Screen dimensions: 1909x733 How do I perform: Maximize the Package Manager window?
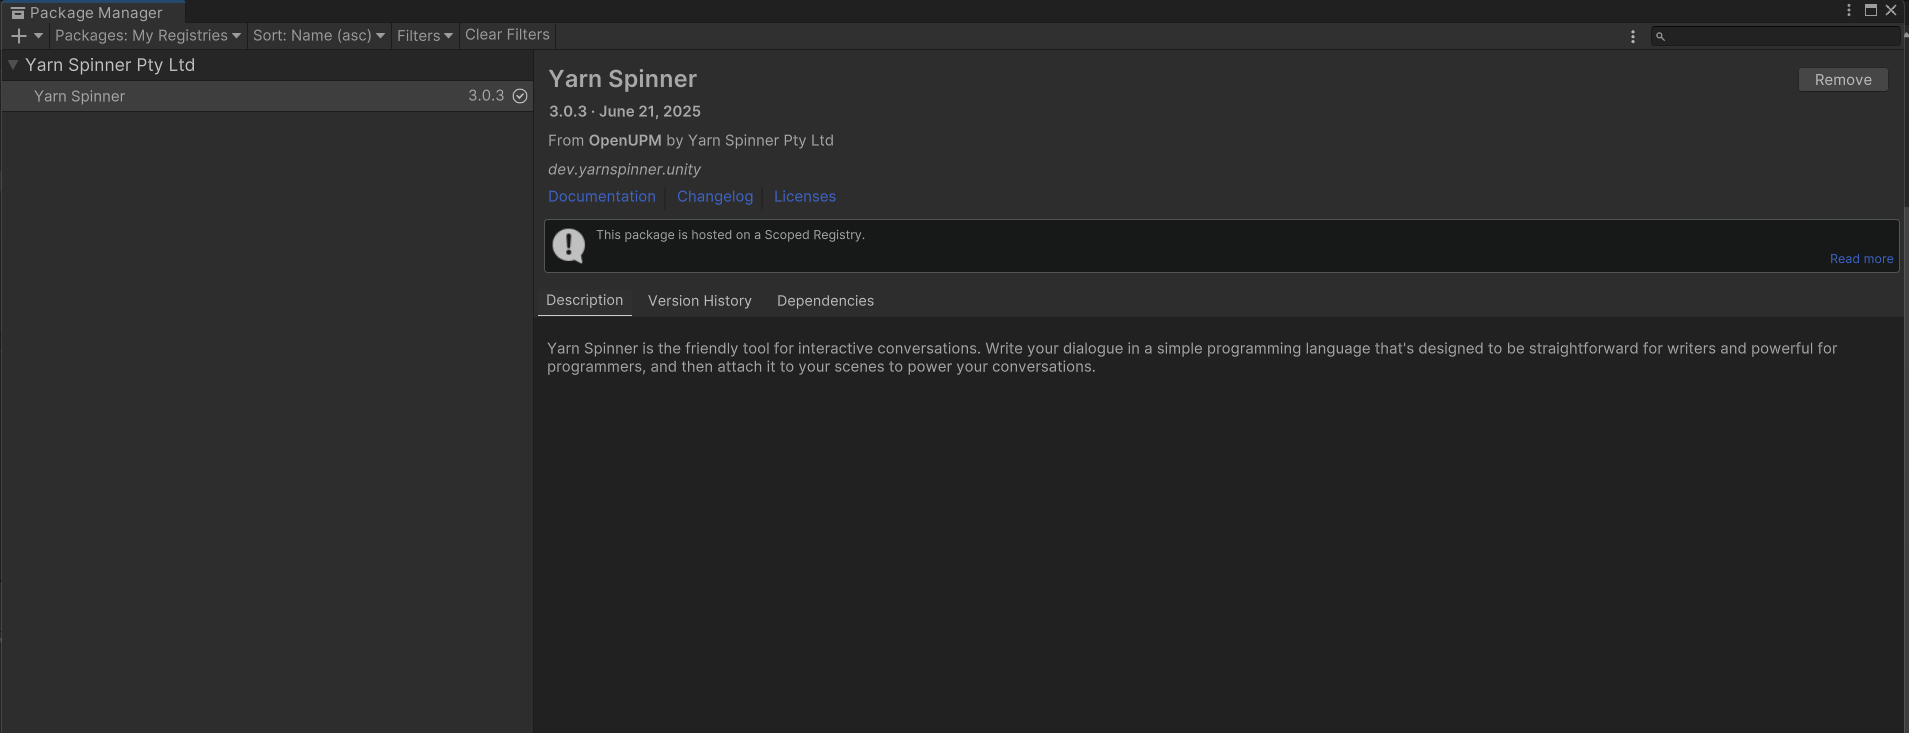click(x=1870, y=10)
